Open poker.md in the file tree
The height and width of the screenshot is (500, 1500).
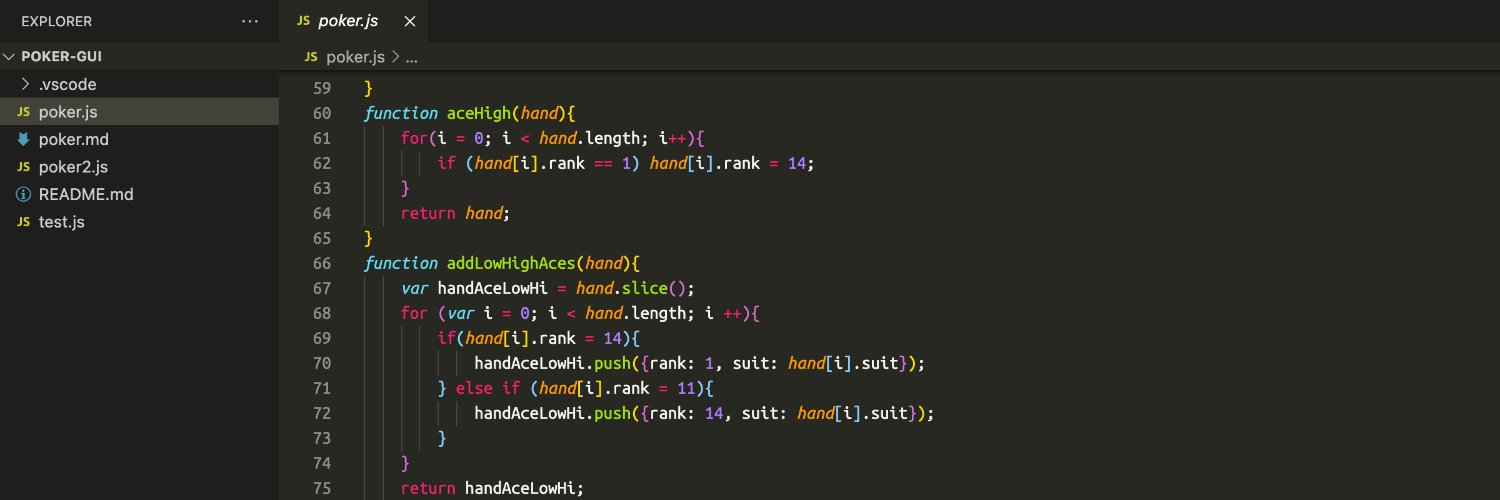point(72,139)
